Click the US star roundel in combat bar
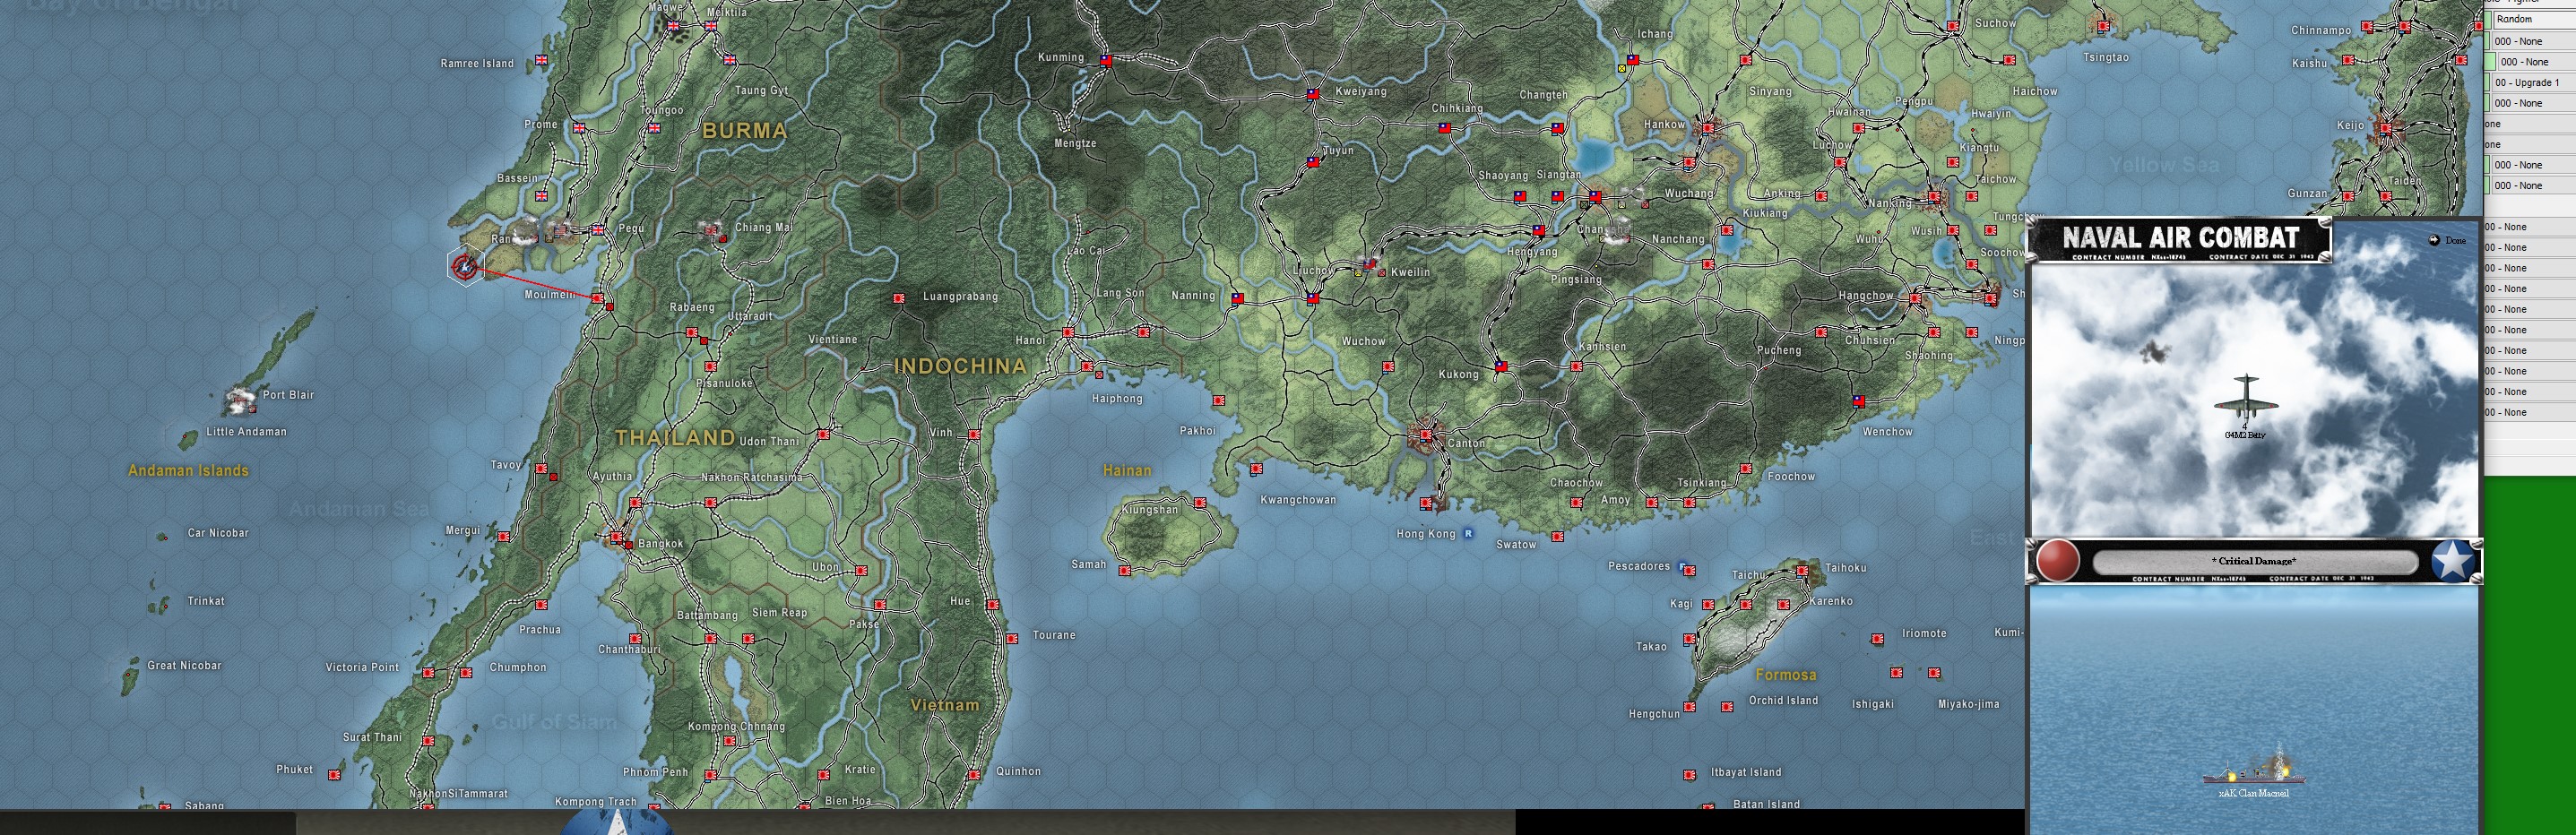2576x835 pixels. (x=2453, y=561)
